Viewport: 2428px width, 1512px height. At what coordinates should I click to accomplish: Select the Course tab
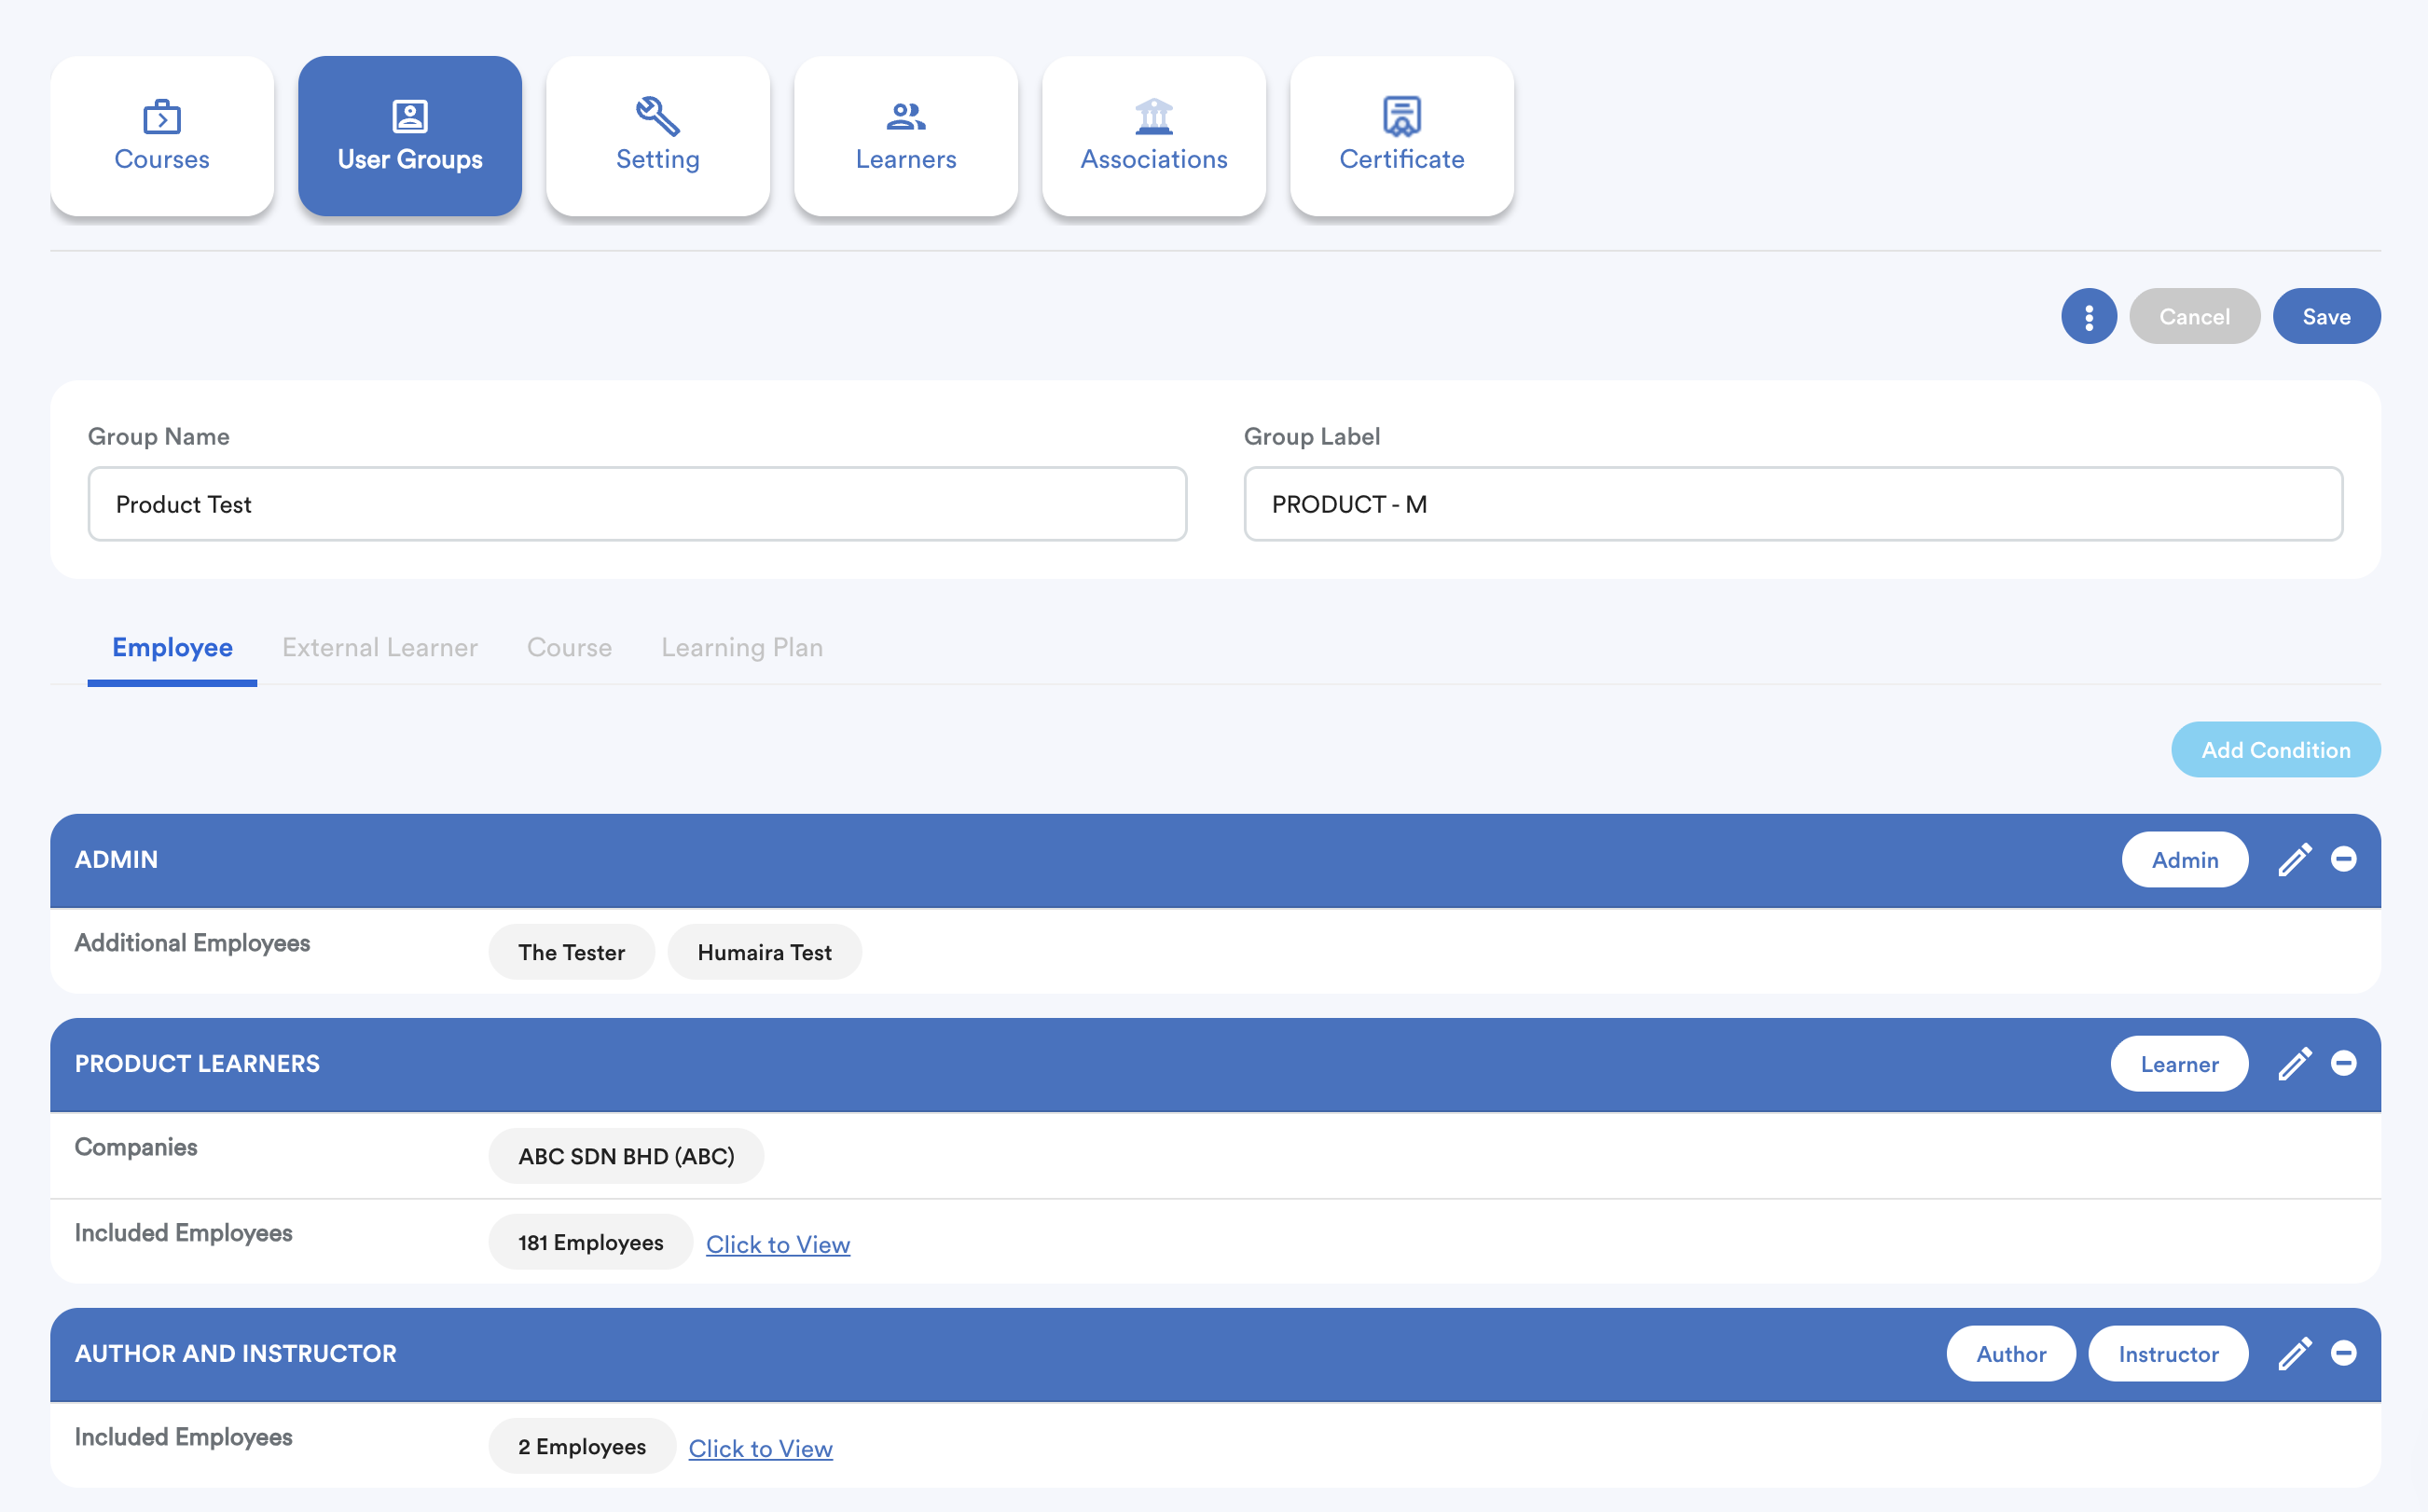pos(569,648)
